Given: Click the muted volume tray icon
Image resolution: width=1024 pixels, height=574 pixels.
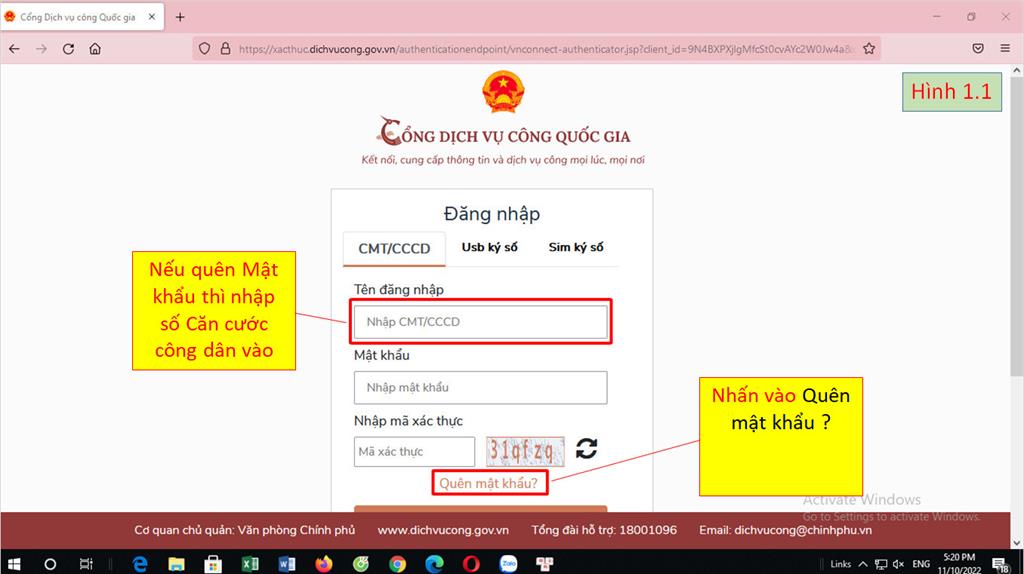Looking at the screenshot, I should (899, 564).
